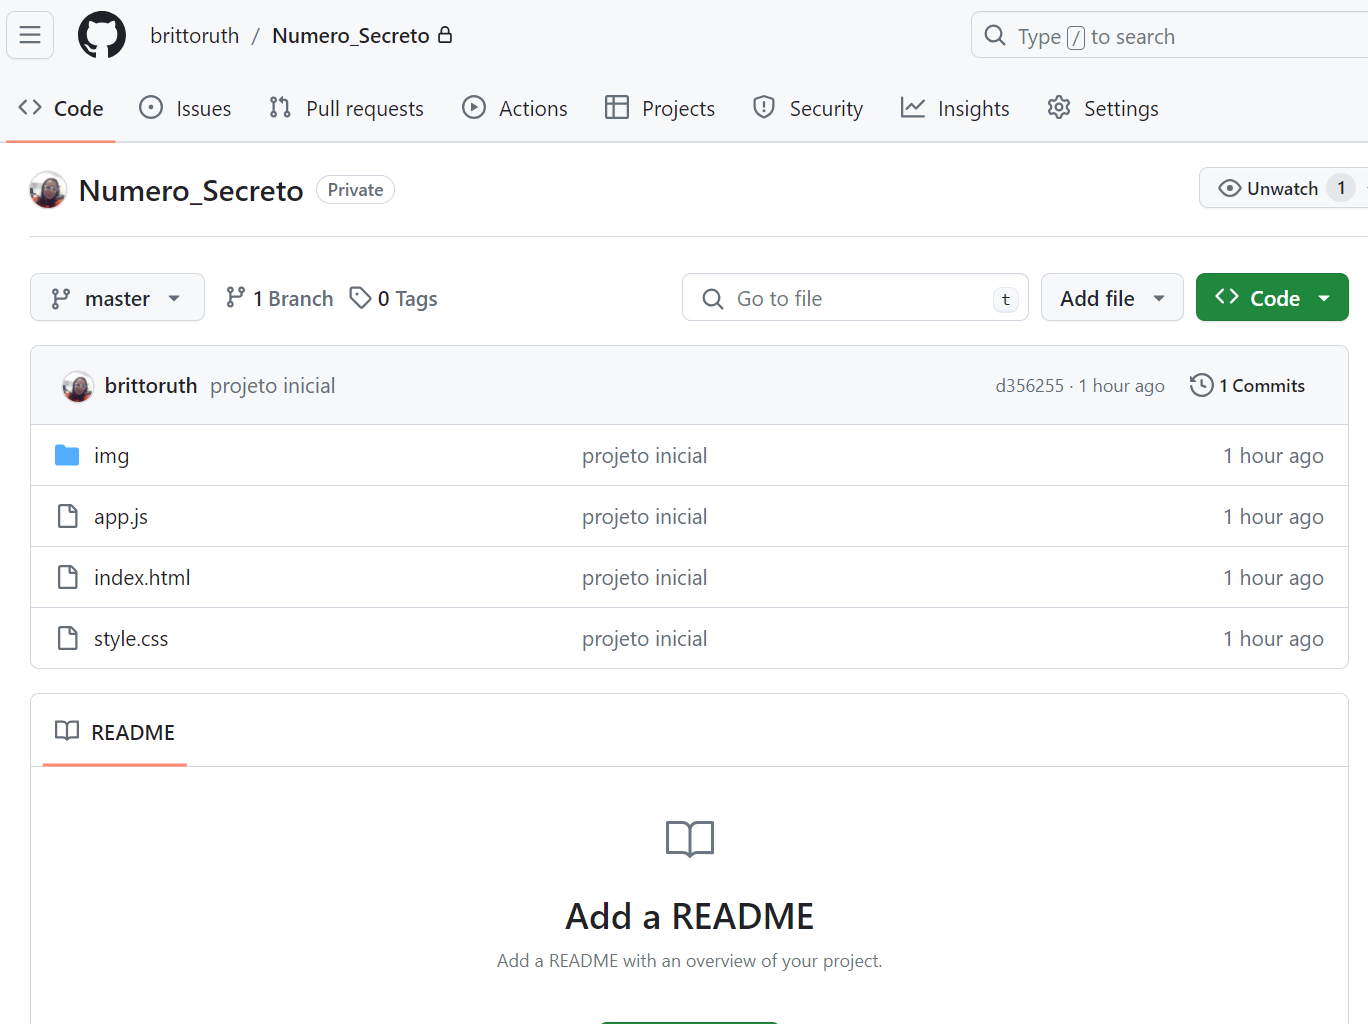
Task: Click the Add a README heading
Action: coord(689,916)
